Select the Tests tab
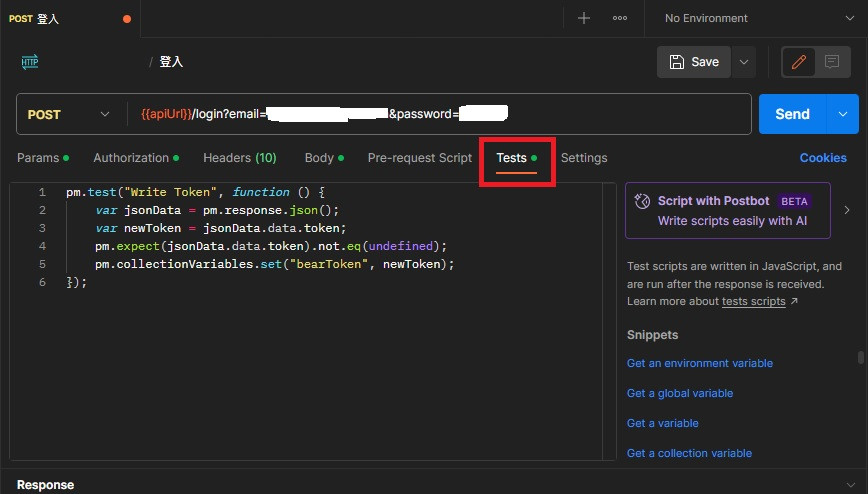The image size is (868, 494). point(516,158)
